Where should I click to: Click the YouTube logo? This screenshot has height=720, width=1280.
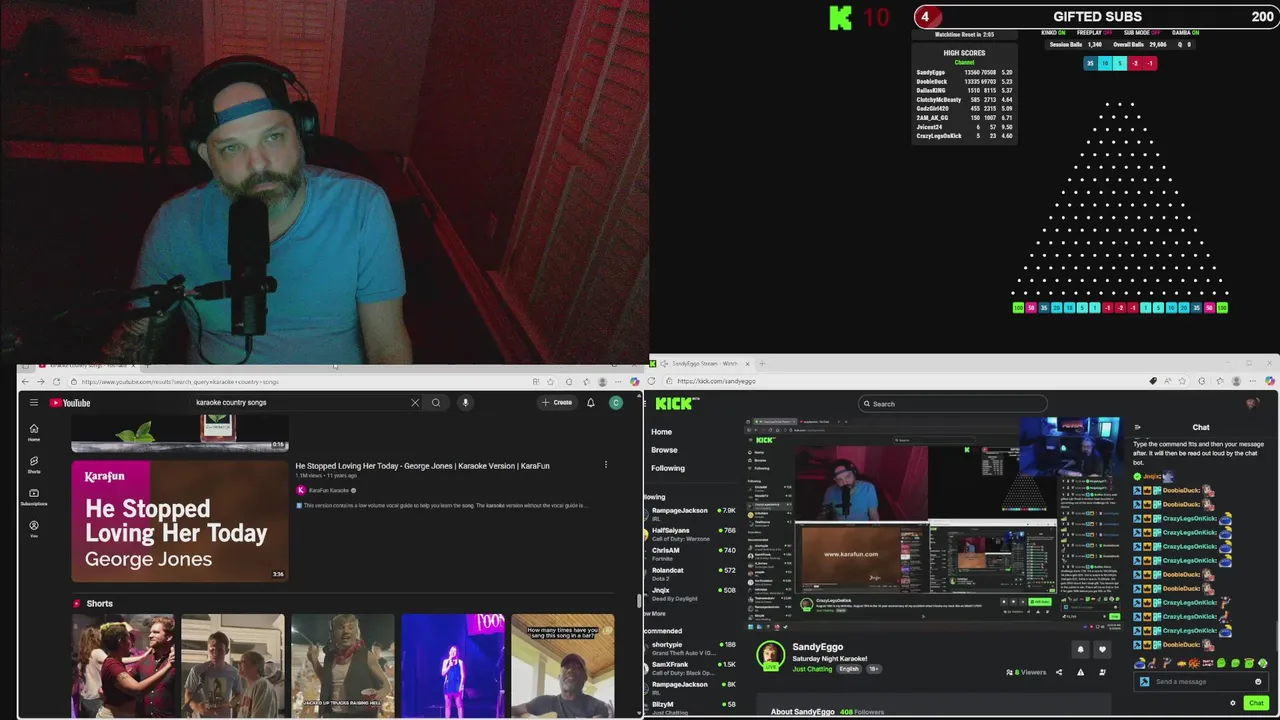70,403
